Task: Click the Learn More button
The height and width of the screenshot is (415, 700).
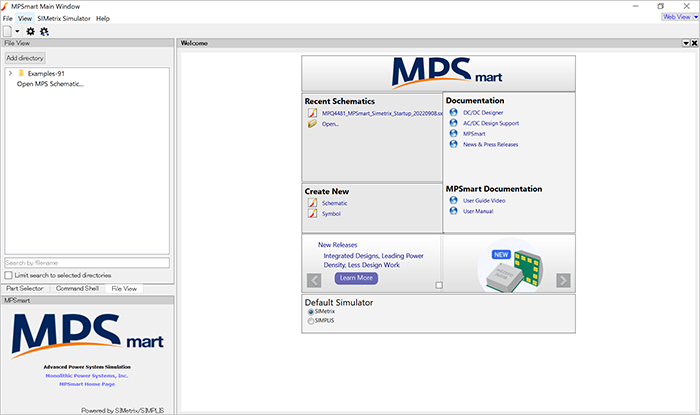Action: (356, 278)
